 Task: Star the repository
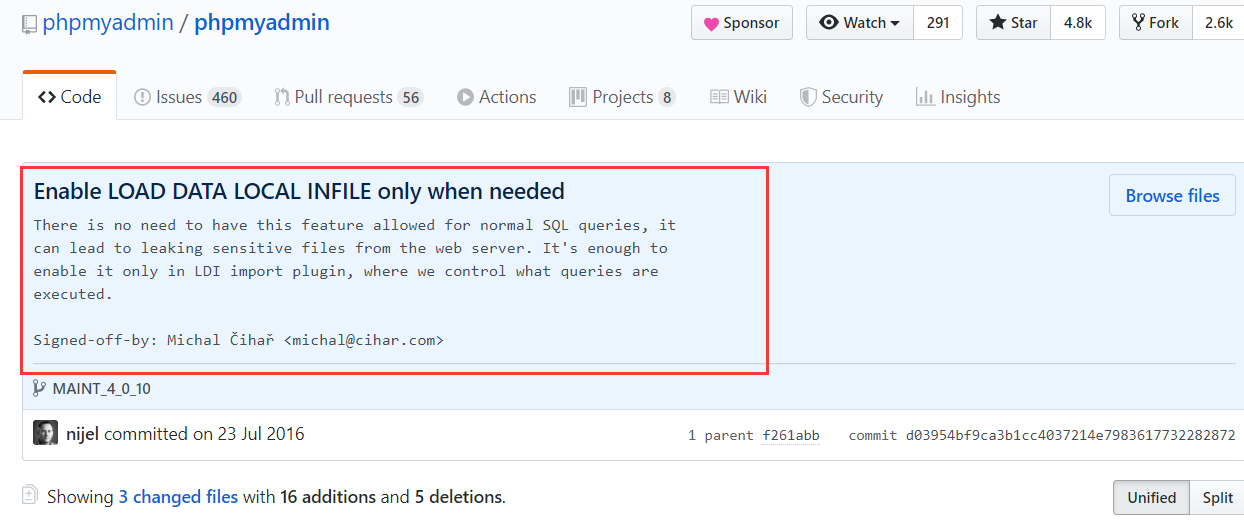(x=1013, y=23)
